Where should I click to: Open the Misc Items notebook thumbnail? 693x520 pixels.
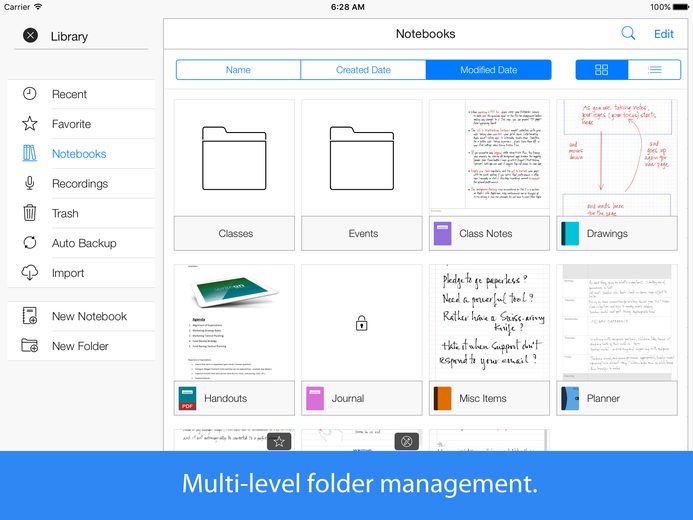click(x=489, y=323)
